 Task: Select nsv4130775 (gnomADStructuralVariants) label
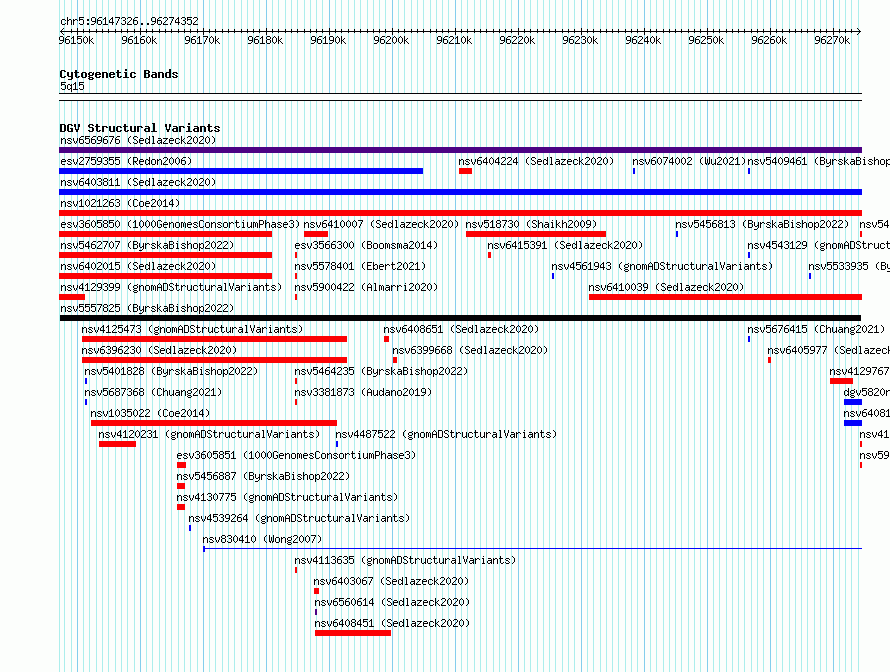(287, 497)
